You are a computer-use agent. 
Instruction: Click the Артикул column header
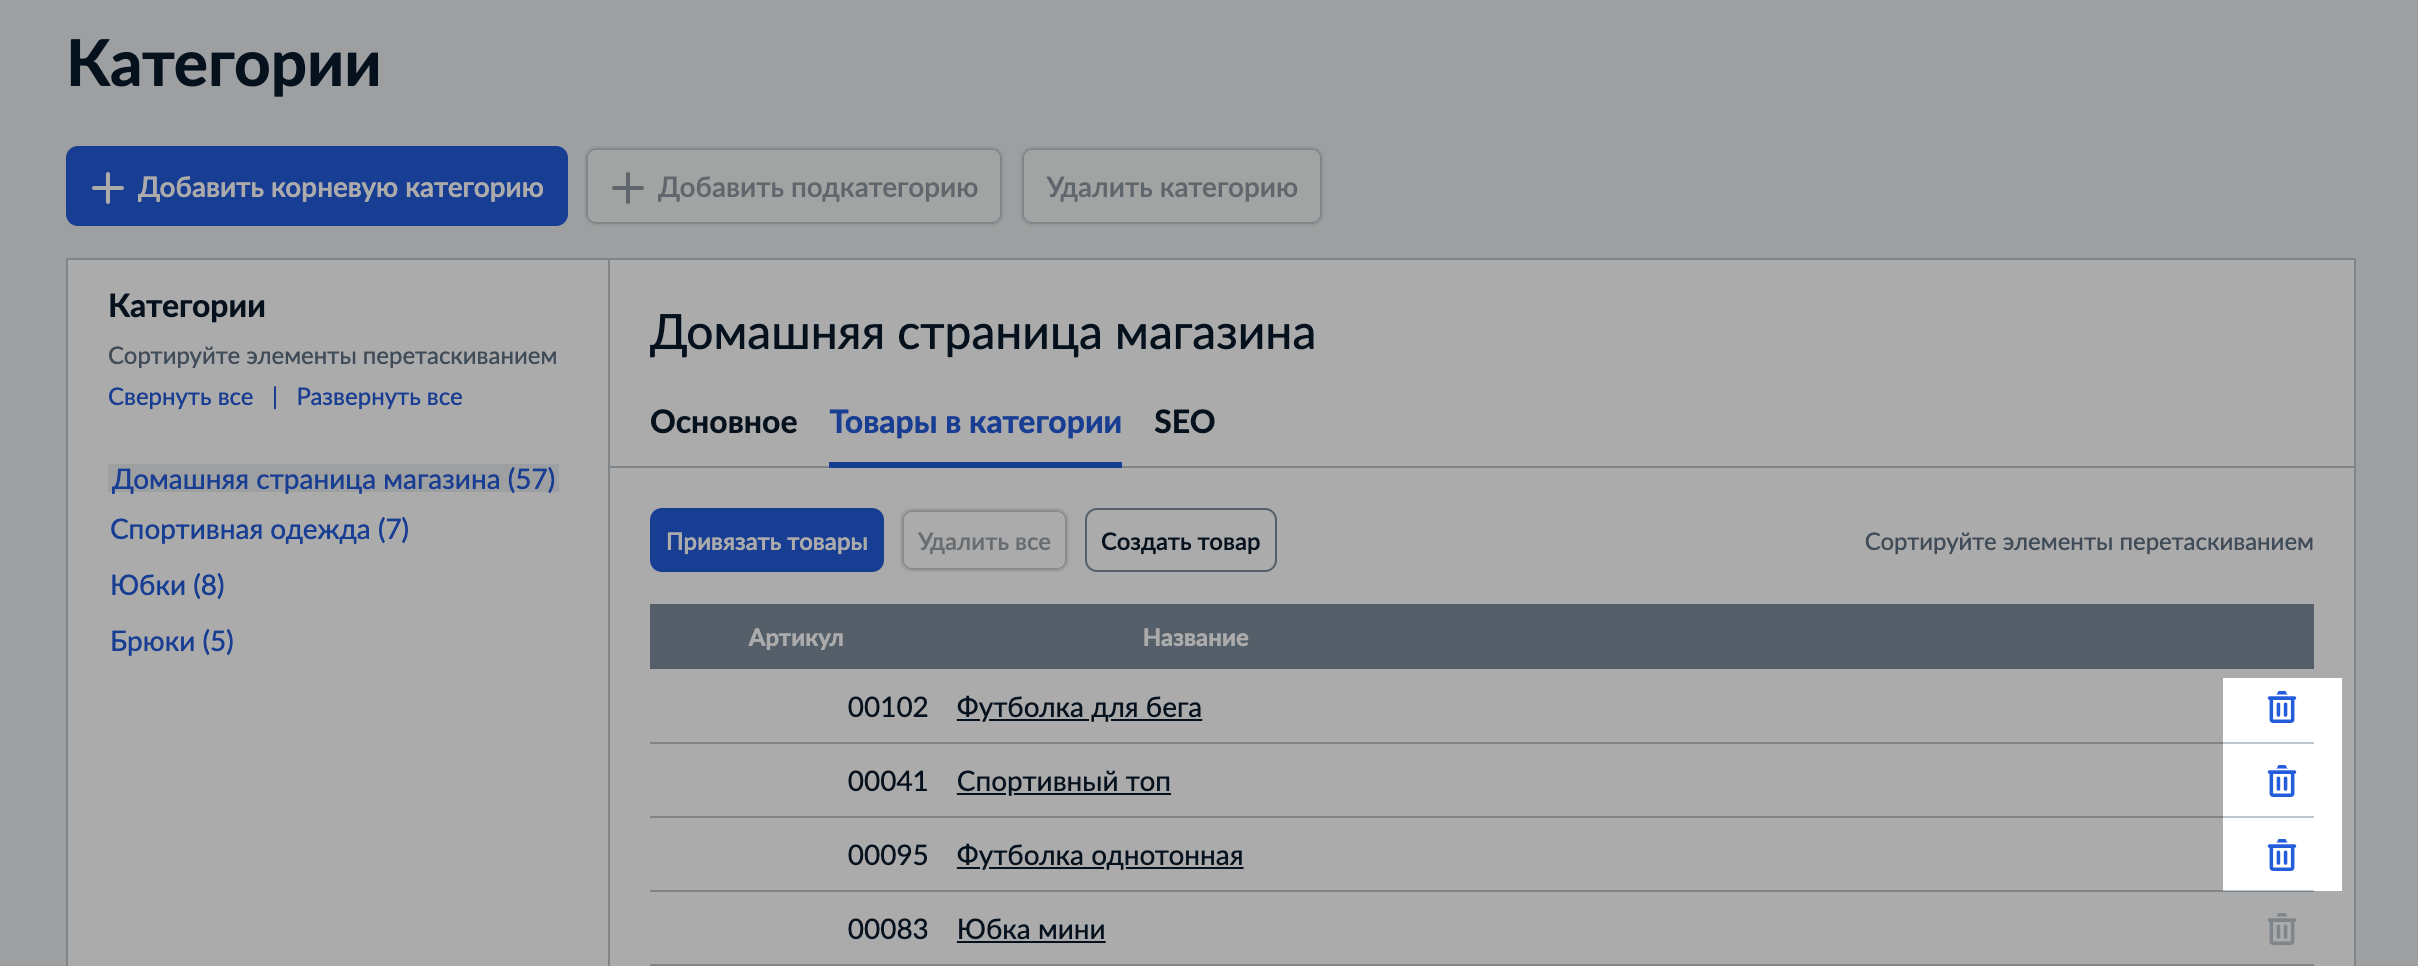[796, 637]
